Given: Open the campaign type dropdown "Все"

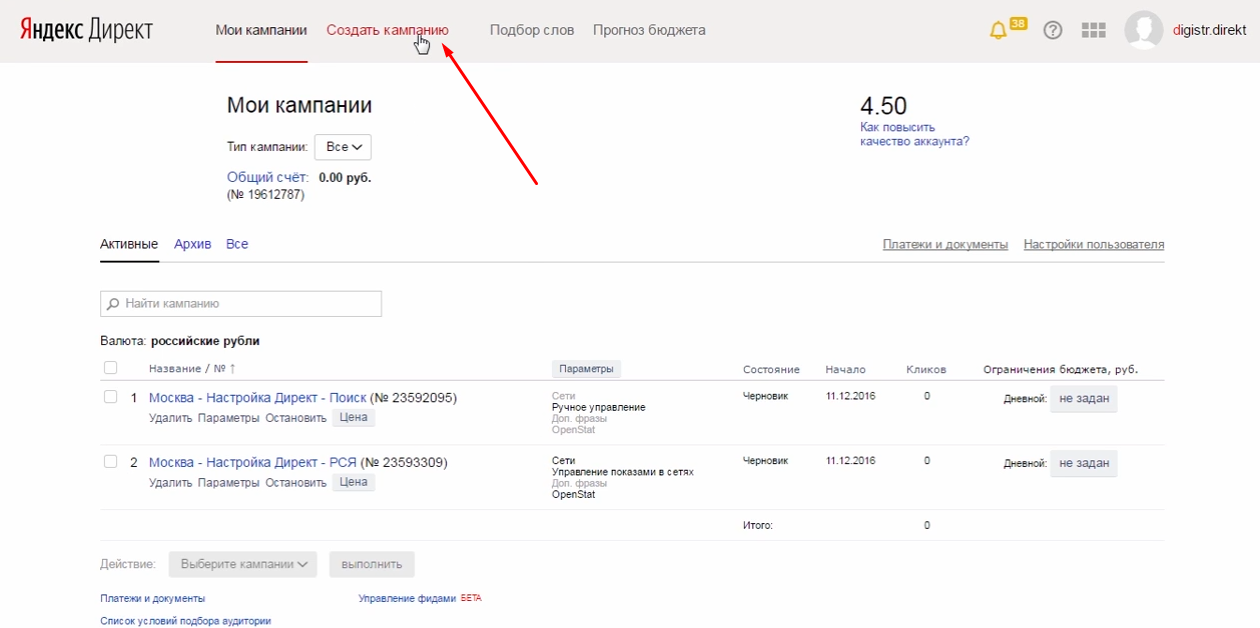Looking at the screenshot, I should (343, 147).
